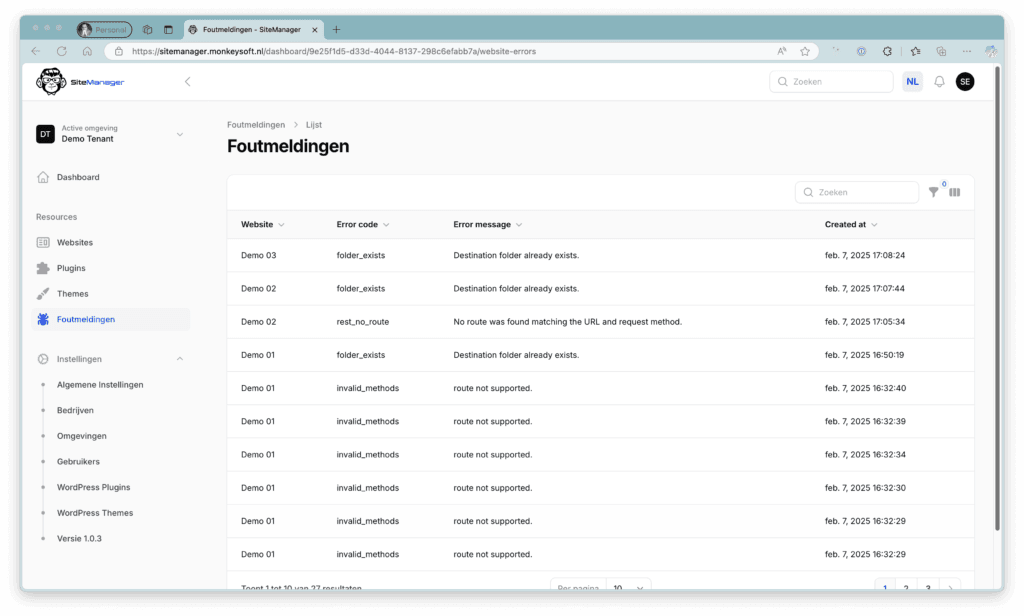Viewport: 1024px width, 616px height.
Task: Click the Zoeken search field above the table
Action: click(856, 191)
